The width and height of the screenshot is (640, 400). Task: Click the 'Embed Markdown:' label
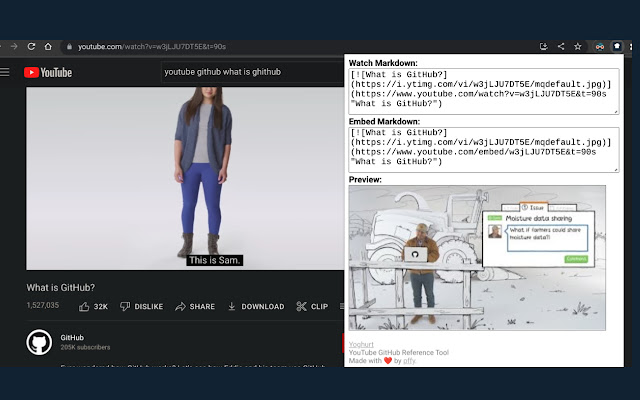pyautogui.click(x=384, y=122)
